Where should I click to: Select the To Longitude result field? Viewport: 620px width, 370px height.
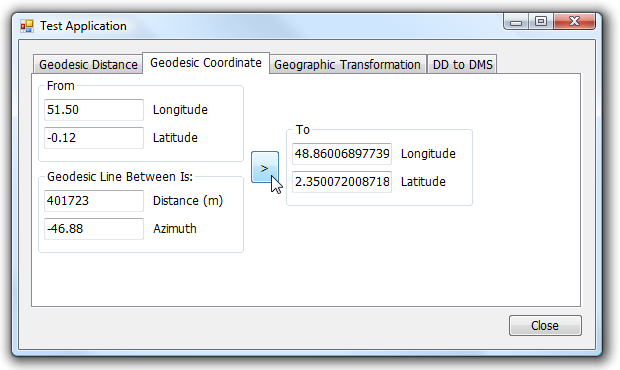(x=342, y=154)
